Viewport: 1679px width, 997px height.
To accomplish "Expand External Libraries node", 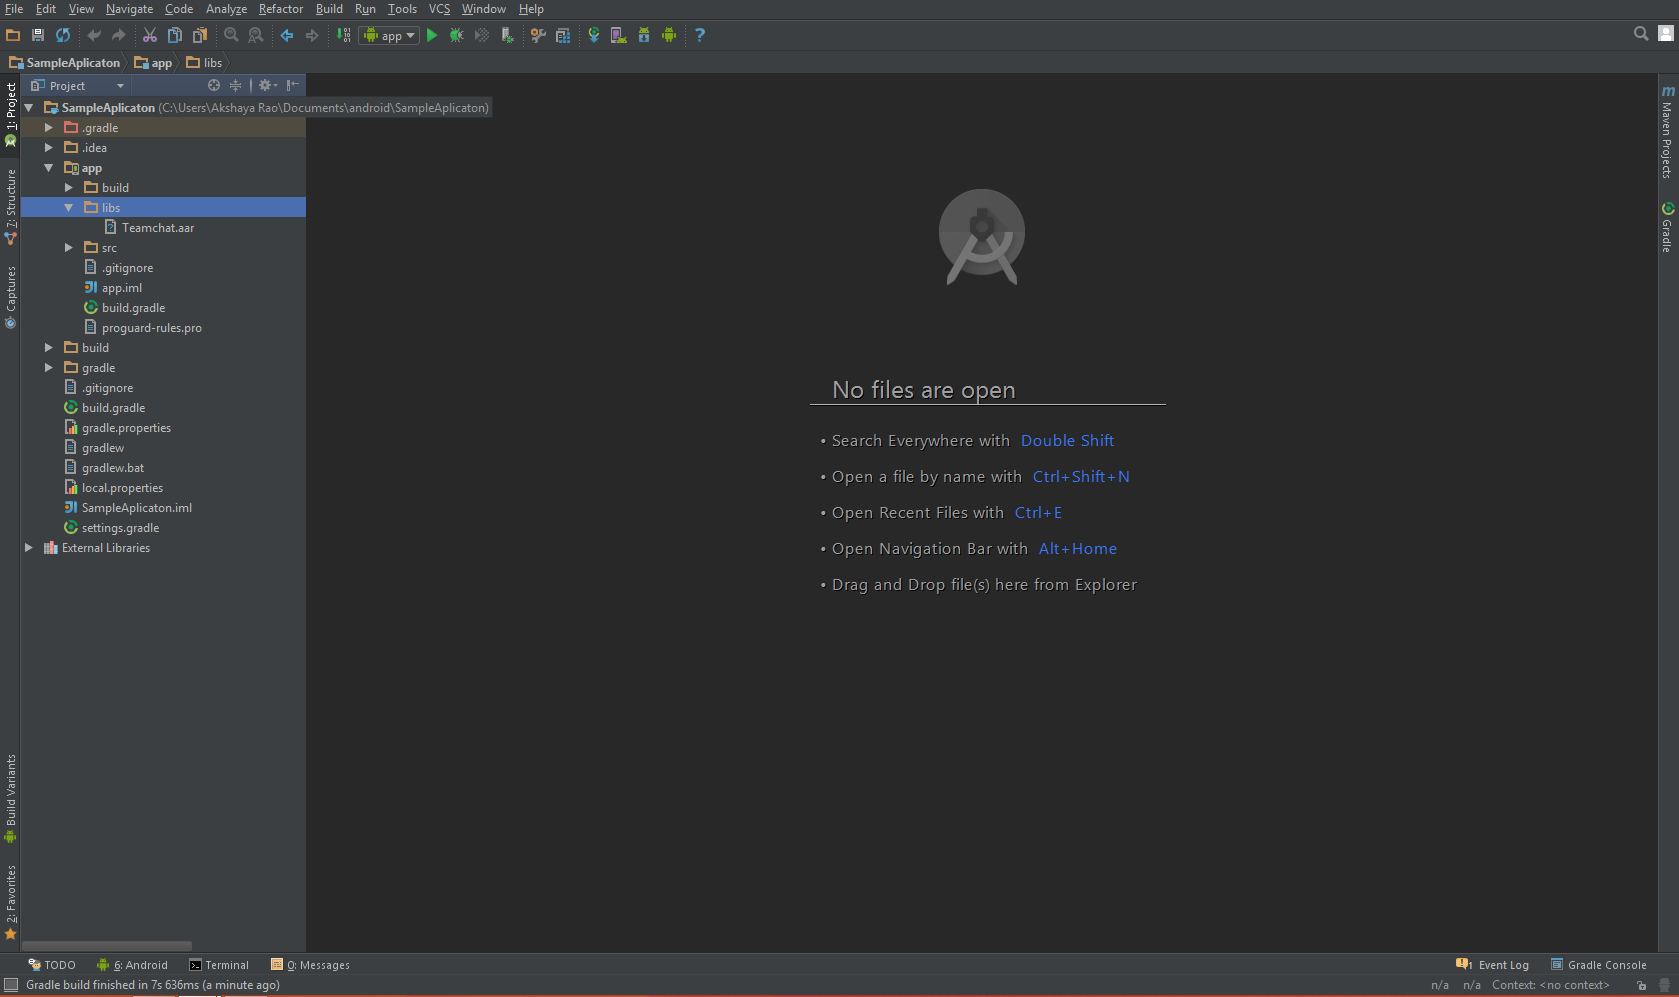I will click(x=29, y=548).
